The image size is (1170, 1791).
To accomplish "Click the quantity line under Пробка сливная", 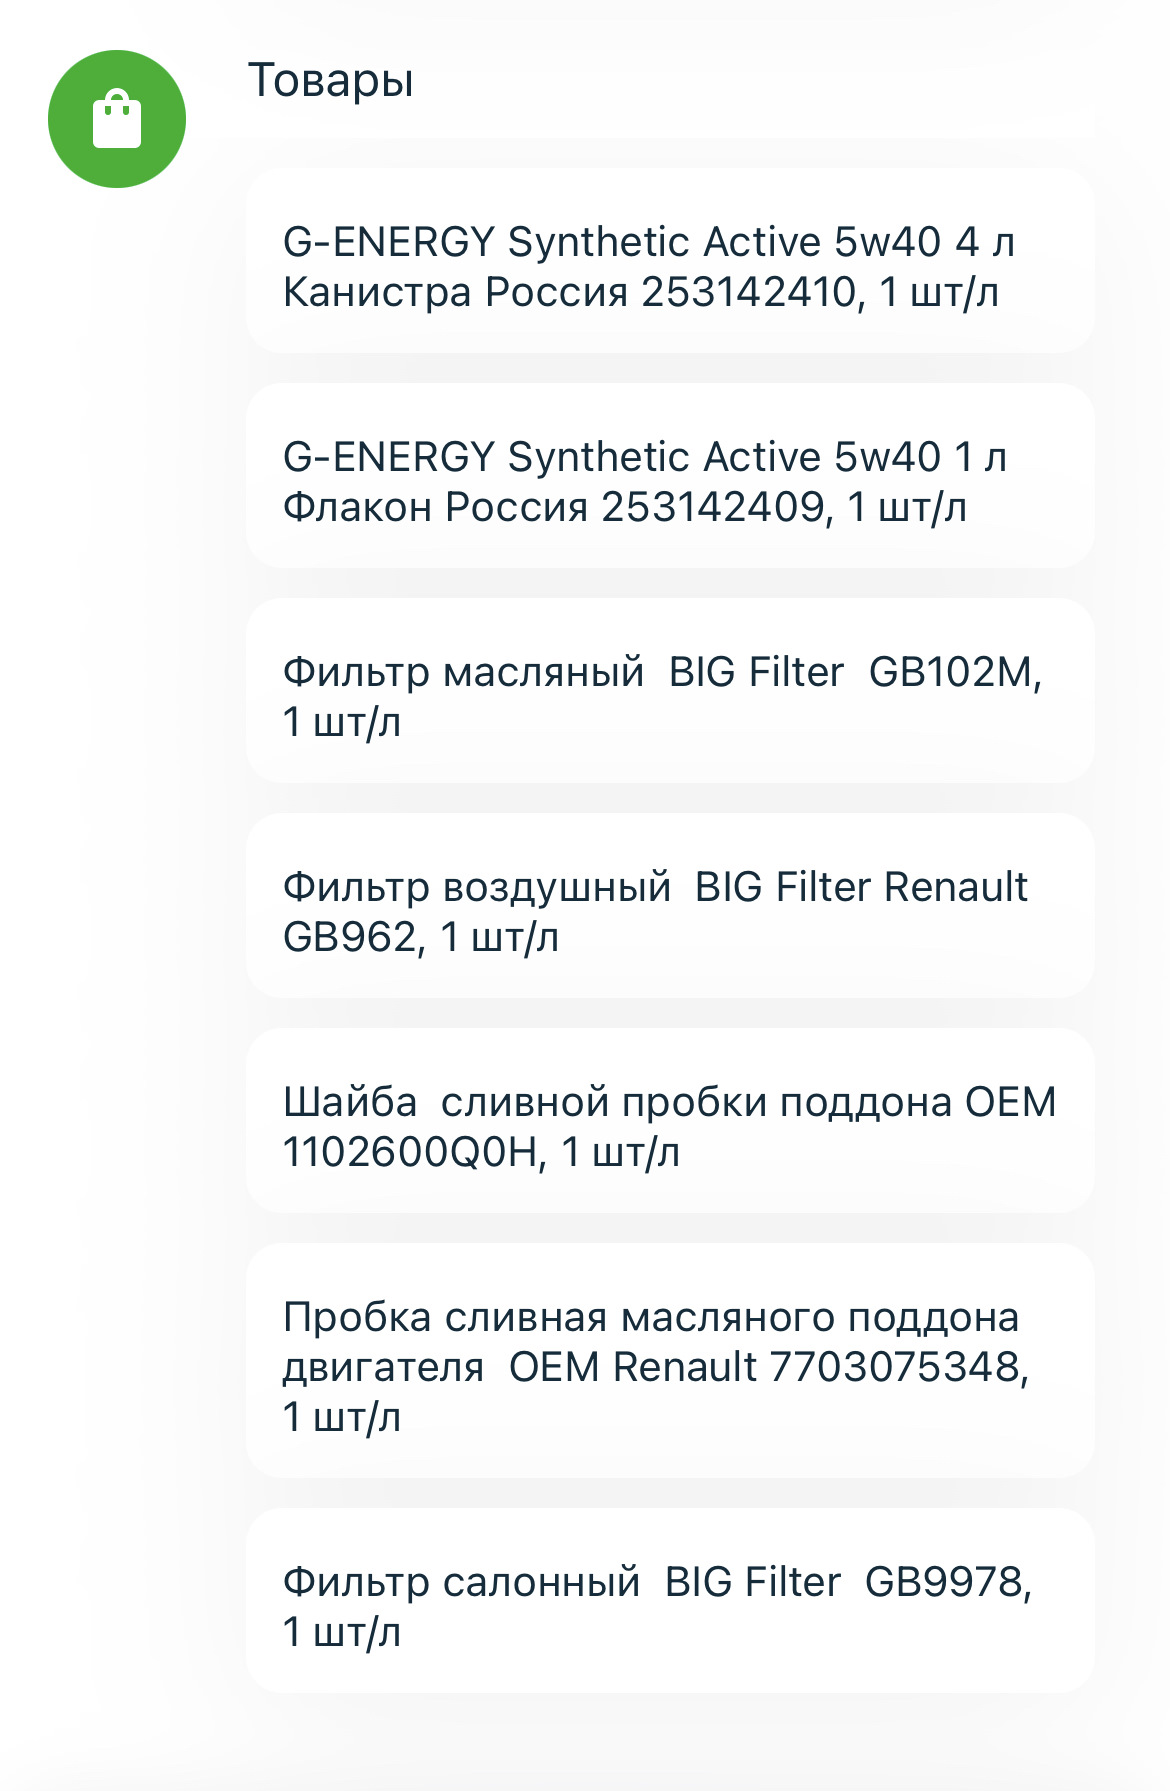I will pyautogui.click(x=342, y=1418).
